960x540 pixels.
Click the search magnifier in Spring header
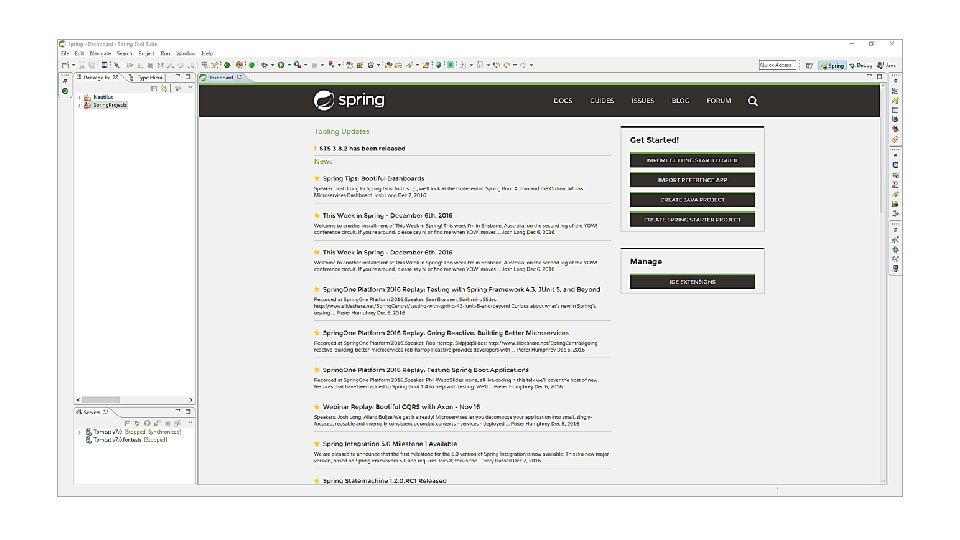coord(752,101)
